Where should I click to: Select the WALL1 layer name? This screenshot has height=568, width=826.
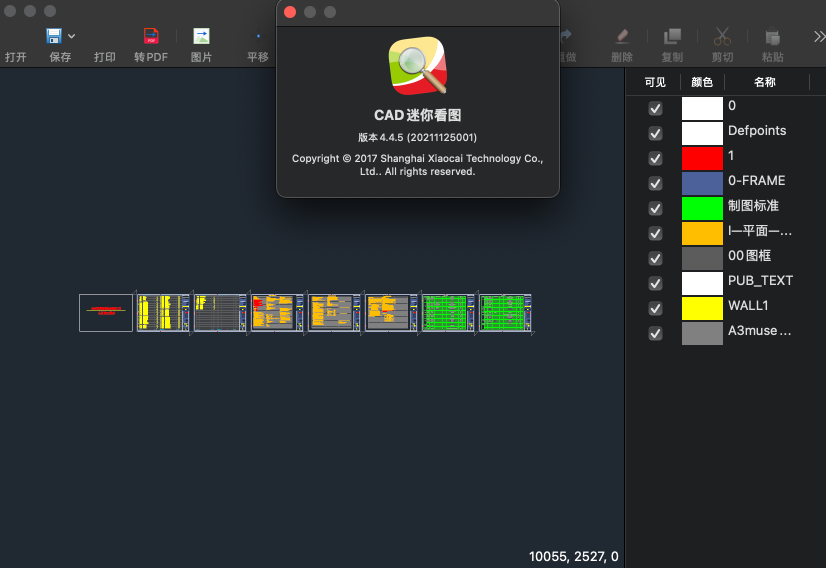click(748, 306)
